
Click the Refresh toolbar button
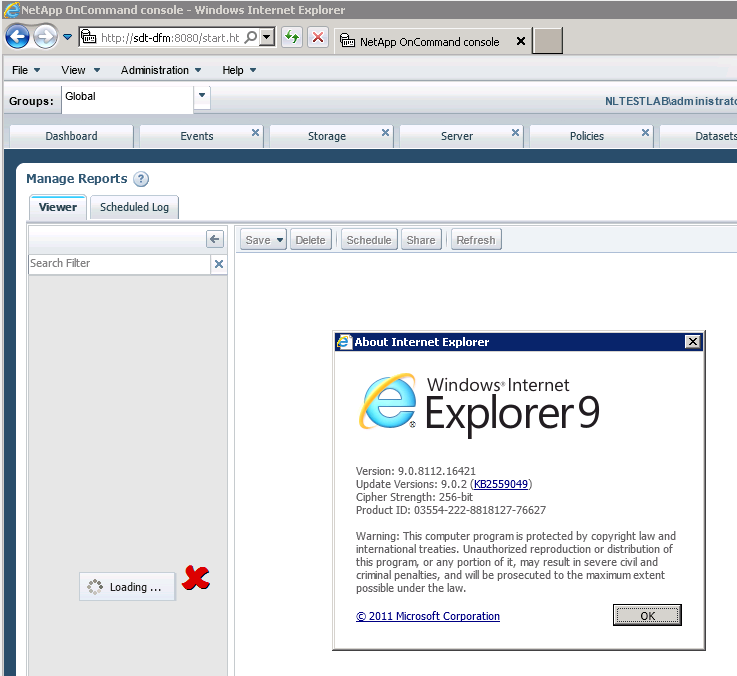[476, 240]
